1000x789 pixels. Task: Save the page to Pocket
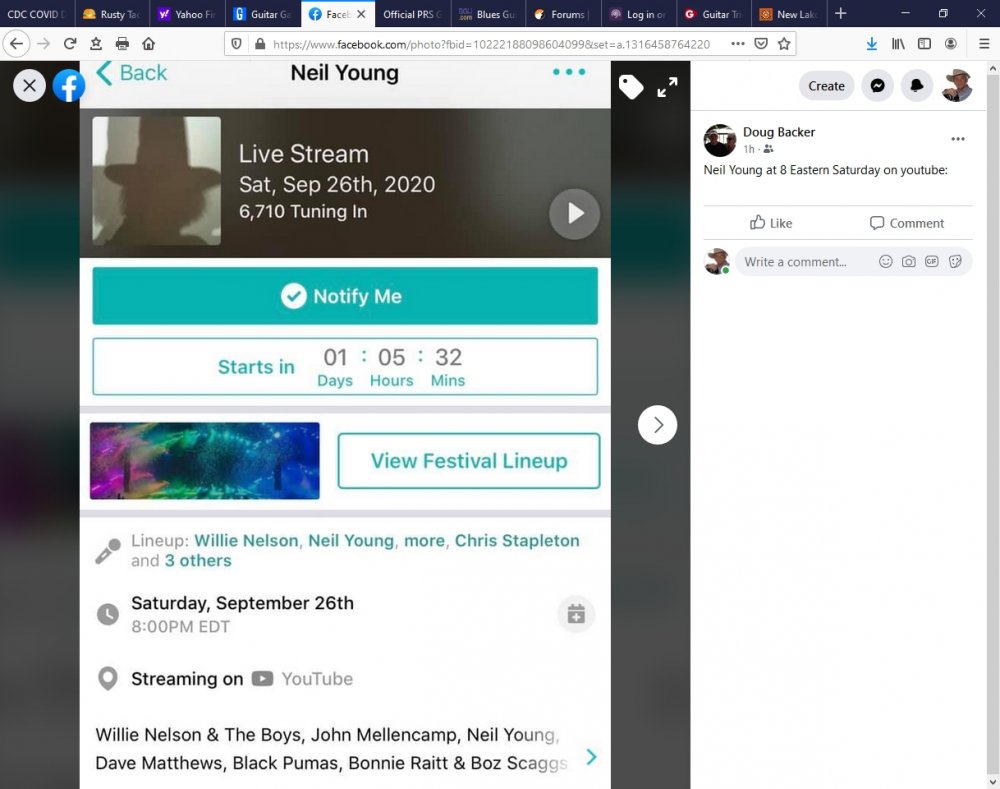pos(761,43)
